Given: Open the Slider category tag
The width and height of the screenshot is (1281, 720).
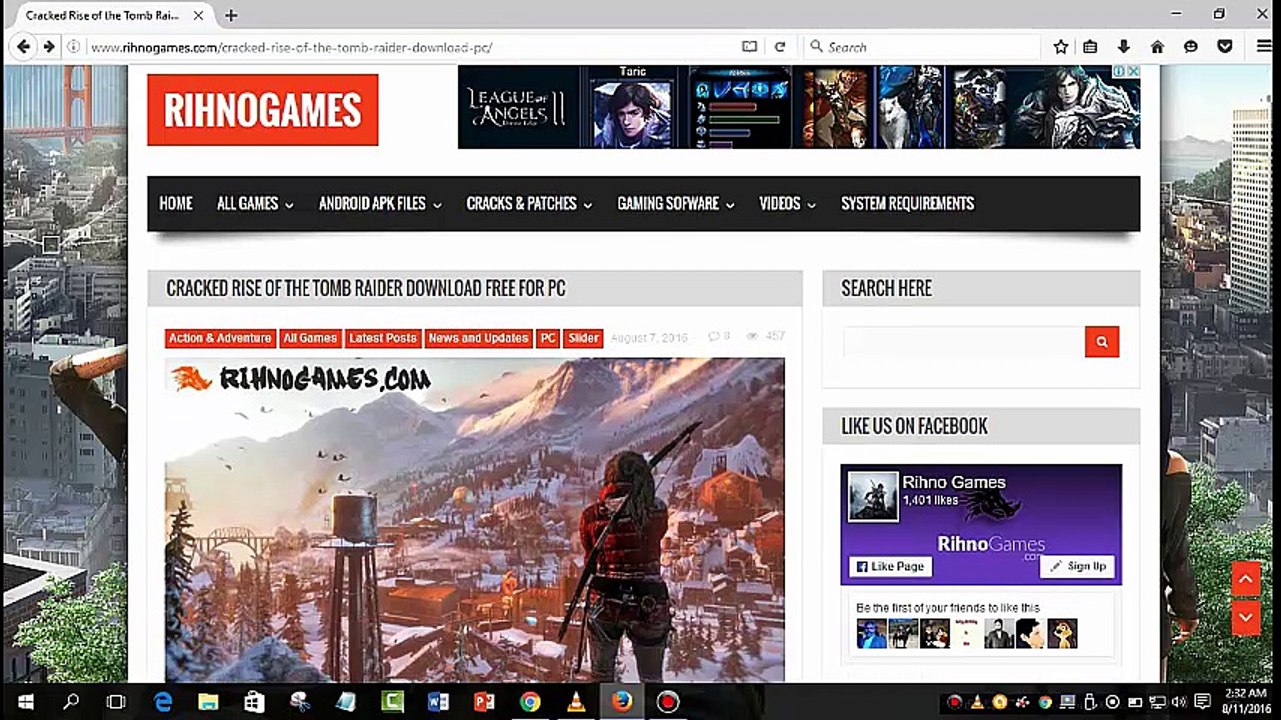Looking at the screenshot, I should (x=584, y=338).
